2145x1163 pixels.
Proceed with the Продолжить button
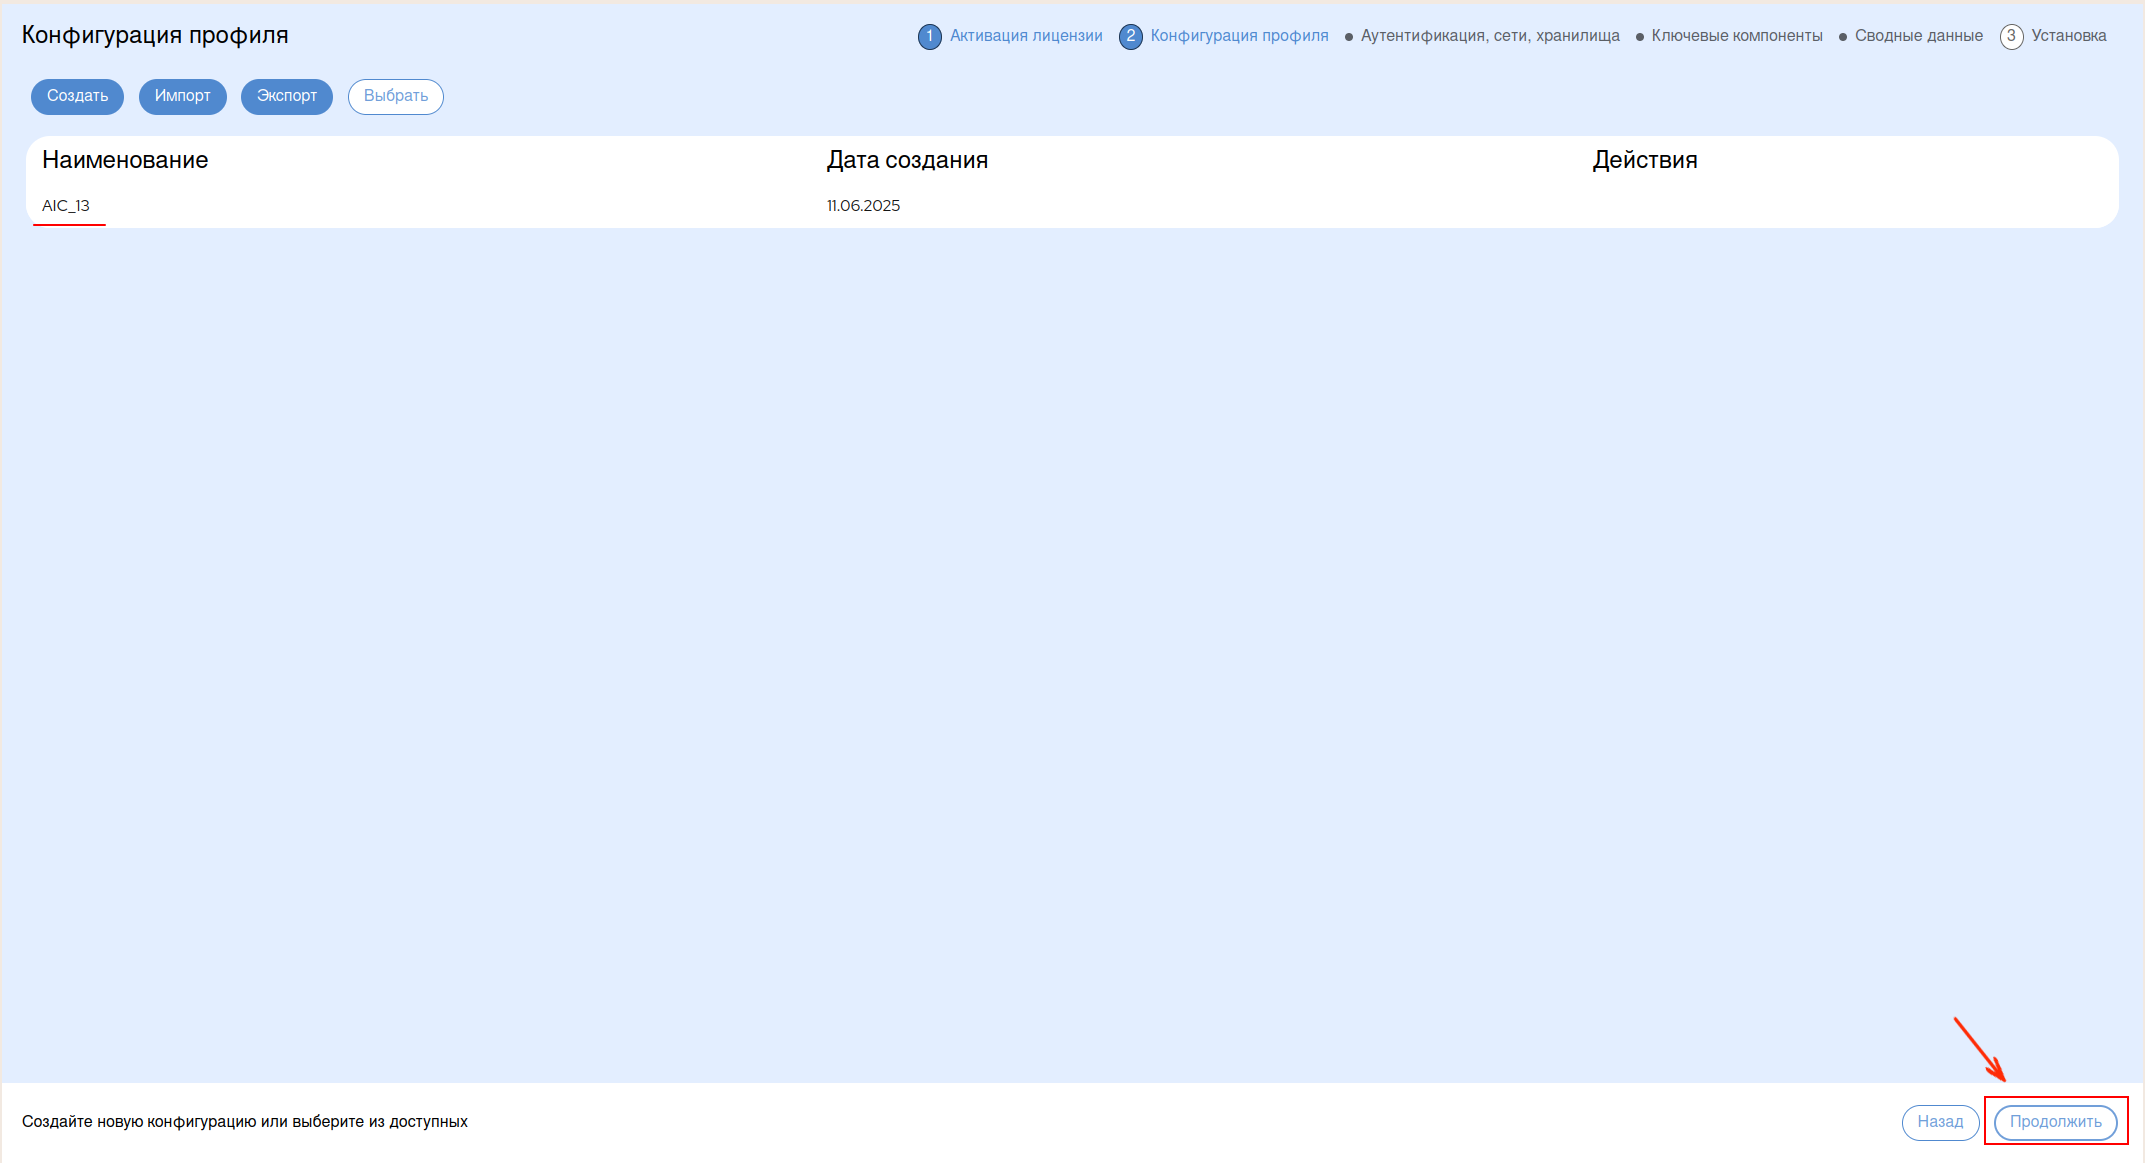coord(2056,1122)
